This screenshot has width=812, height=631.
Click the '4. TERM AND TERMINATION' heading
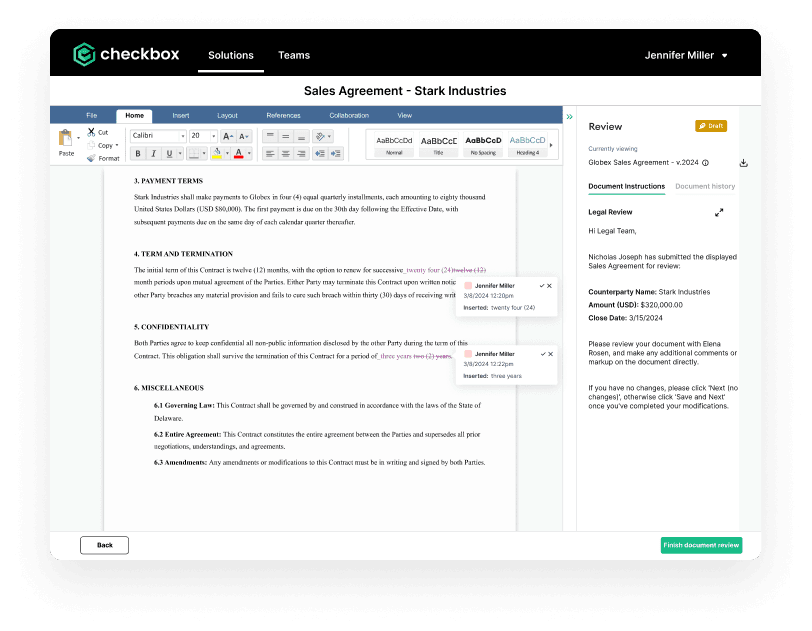[x=183, y=254]
